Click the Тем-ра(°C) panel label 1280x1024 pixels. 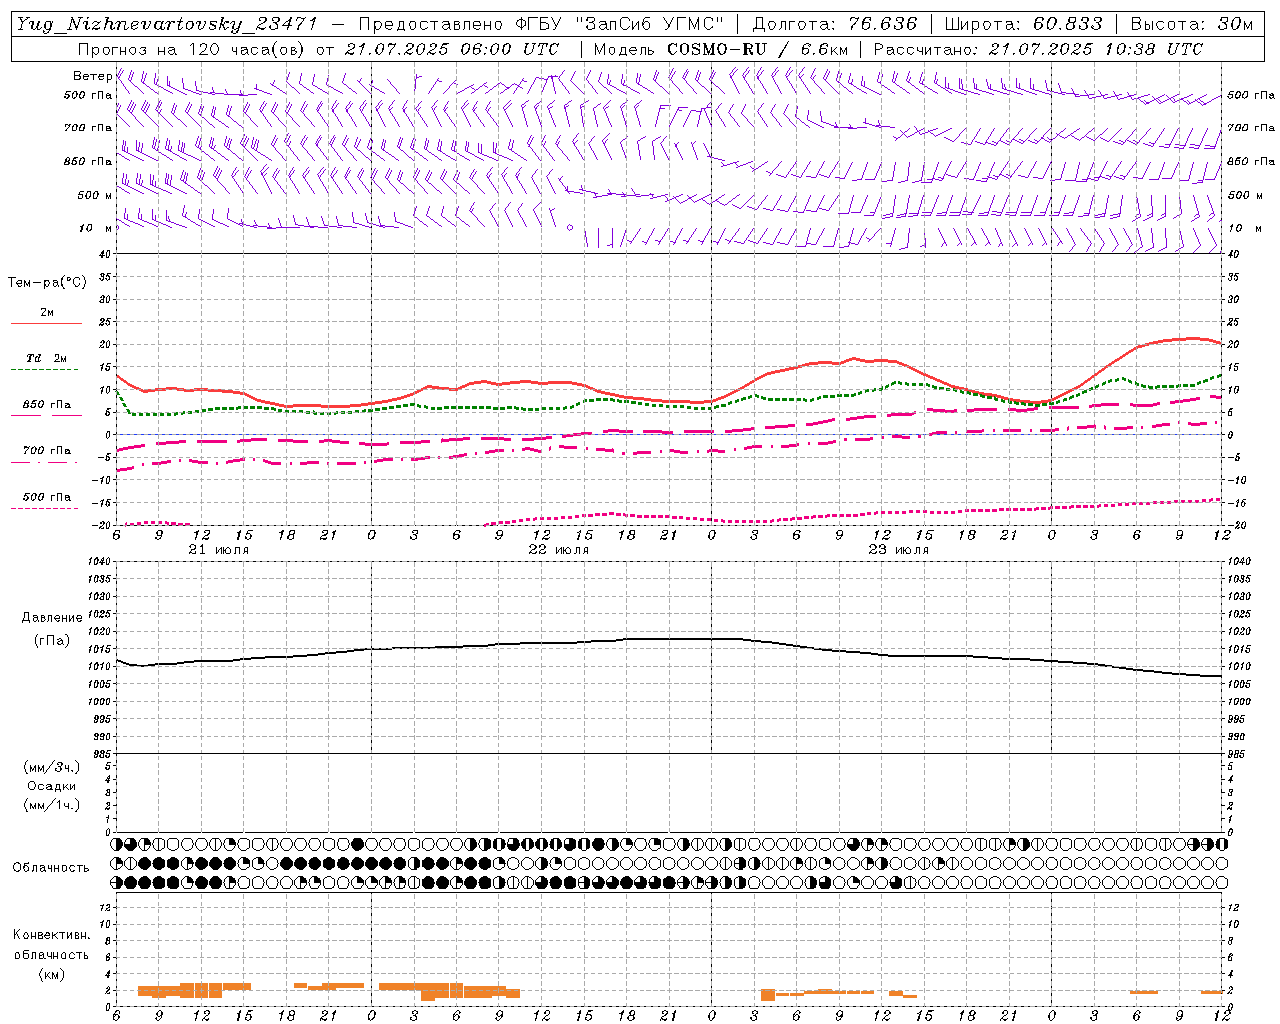(x=47, y=283)
